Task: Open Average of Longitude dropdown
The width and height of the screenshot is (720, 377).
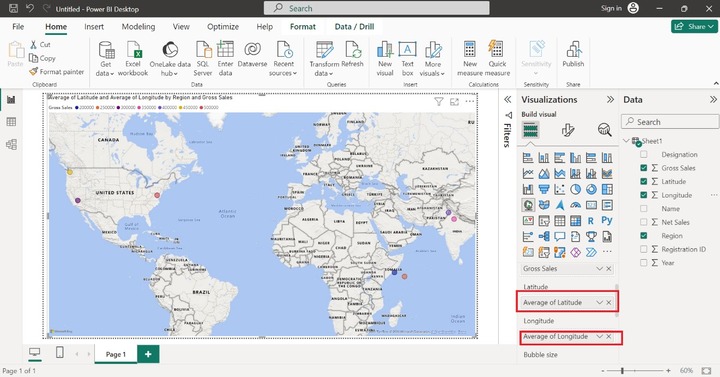Action: (x=599, y=337)
